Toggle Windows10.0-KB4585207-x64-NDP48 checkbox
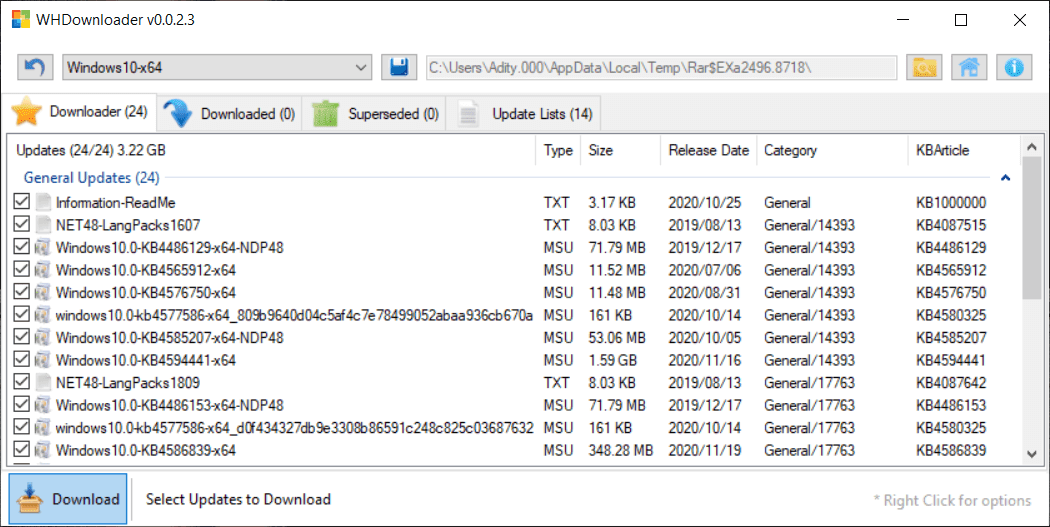 pos(21,336)
